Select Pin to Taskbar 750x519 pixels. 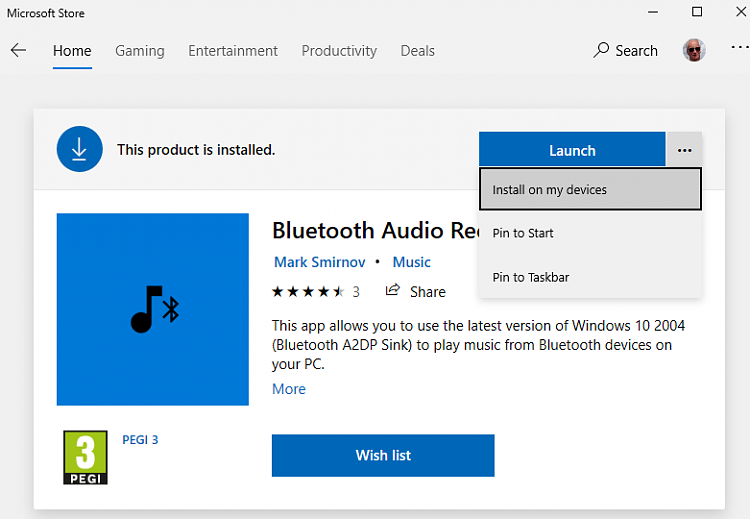click(x=590, y=277)
